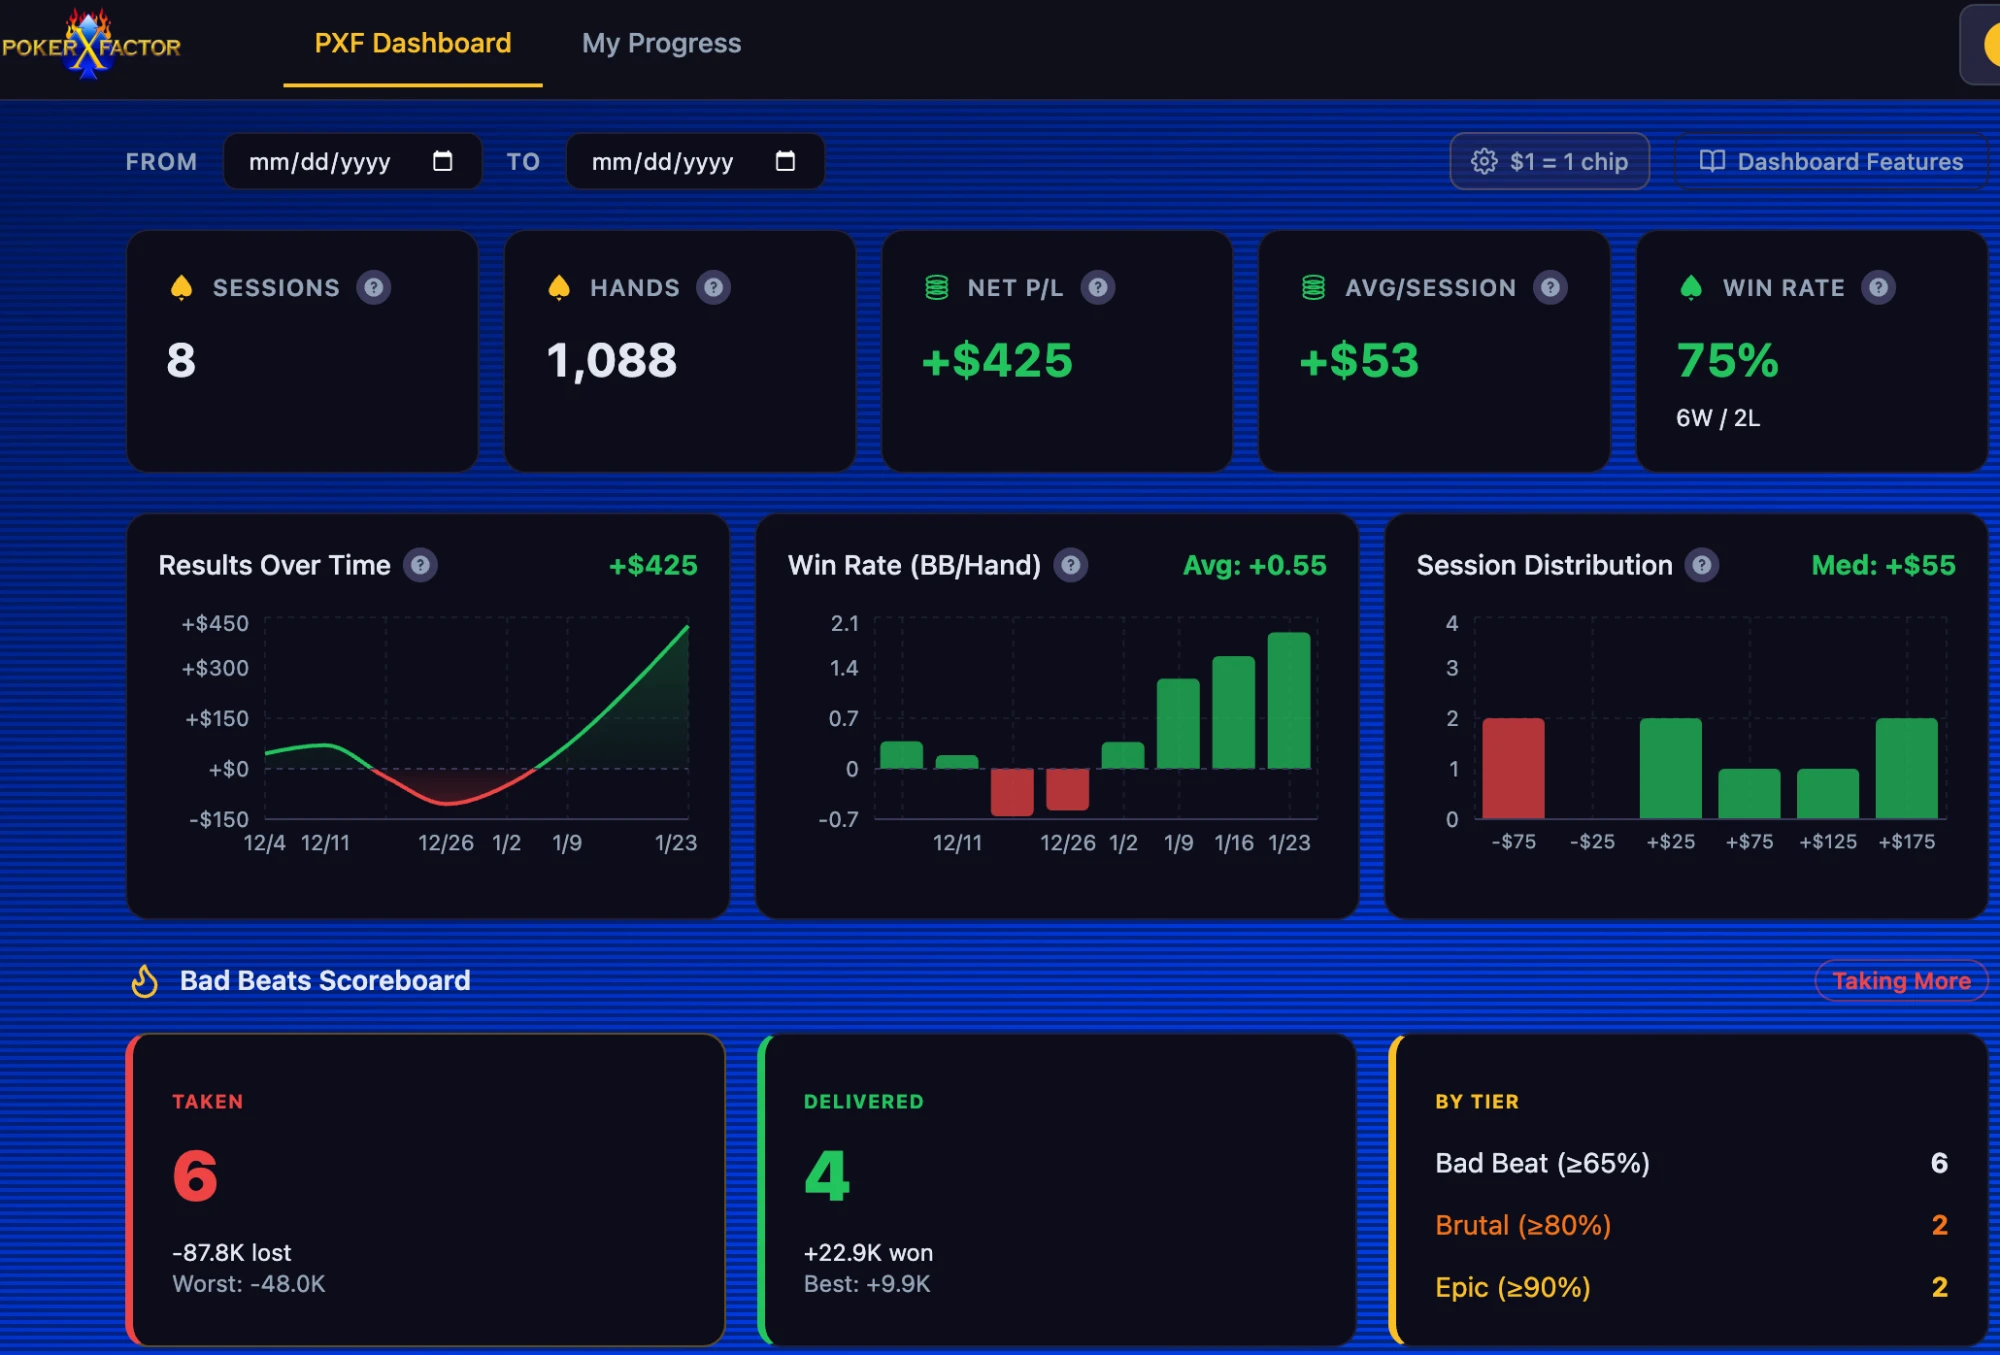Click the +22.9K won text
The height and width of the screenshot is (1355, 2000).
[x=868, y=1253]
